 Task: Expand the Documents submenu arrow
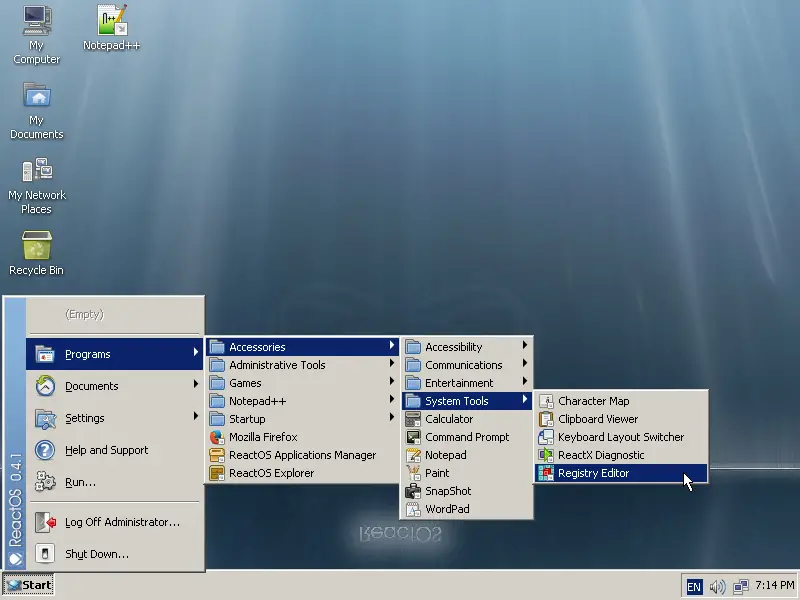tap(195, 384)
